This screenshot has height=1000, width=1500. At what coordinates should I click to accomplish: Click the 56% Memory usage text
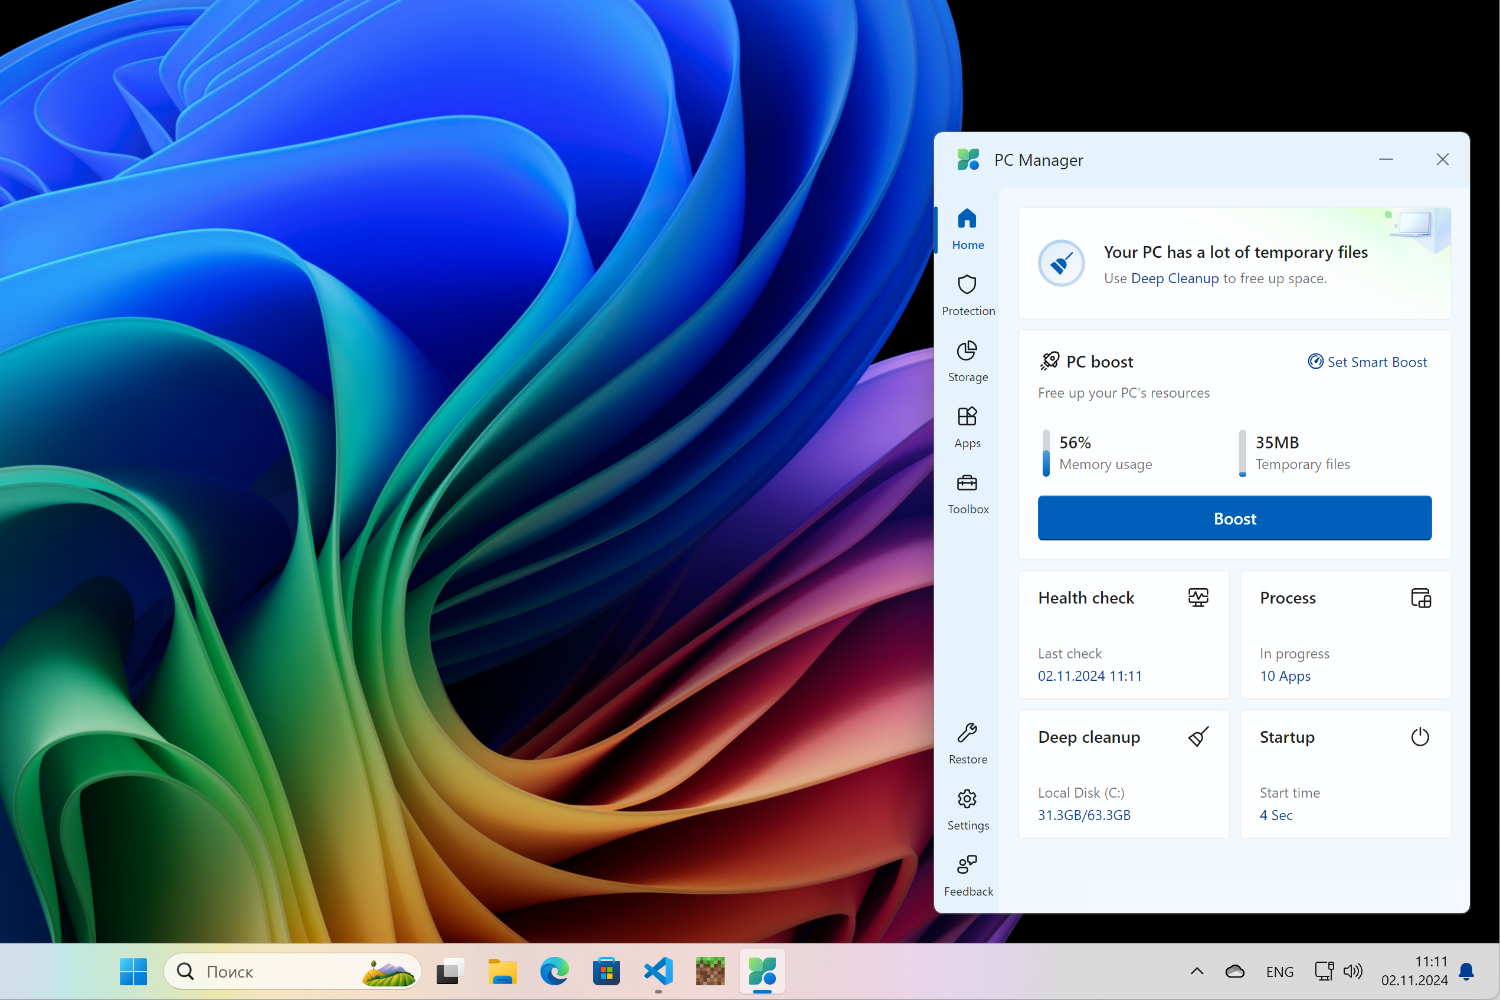pyautogui.click(x=1106, y=453)
